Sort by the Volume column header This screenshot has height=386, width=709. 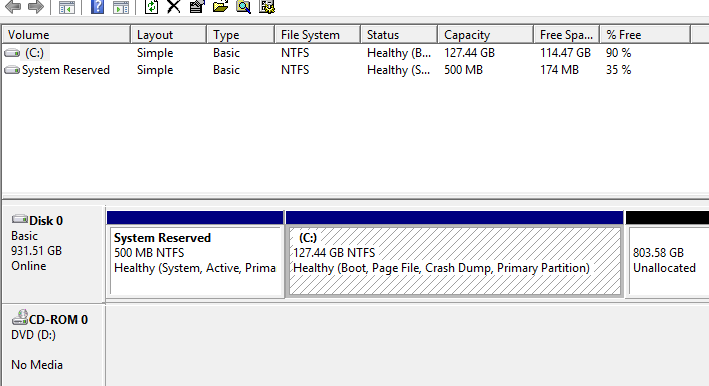66,35
